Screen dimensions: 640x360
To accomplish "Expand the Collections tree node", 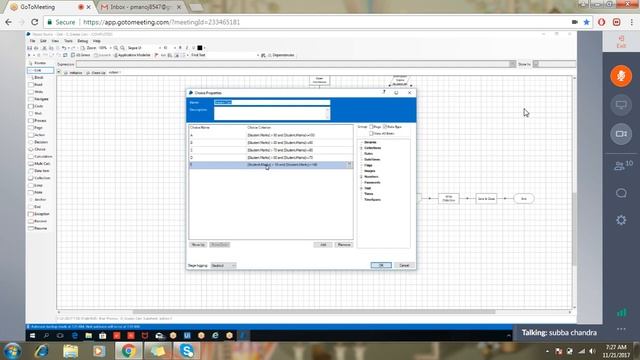I will click(x=361, y=148).
